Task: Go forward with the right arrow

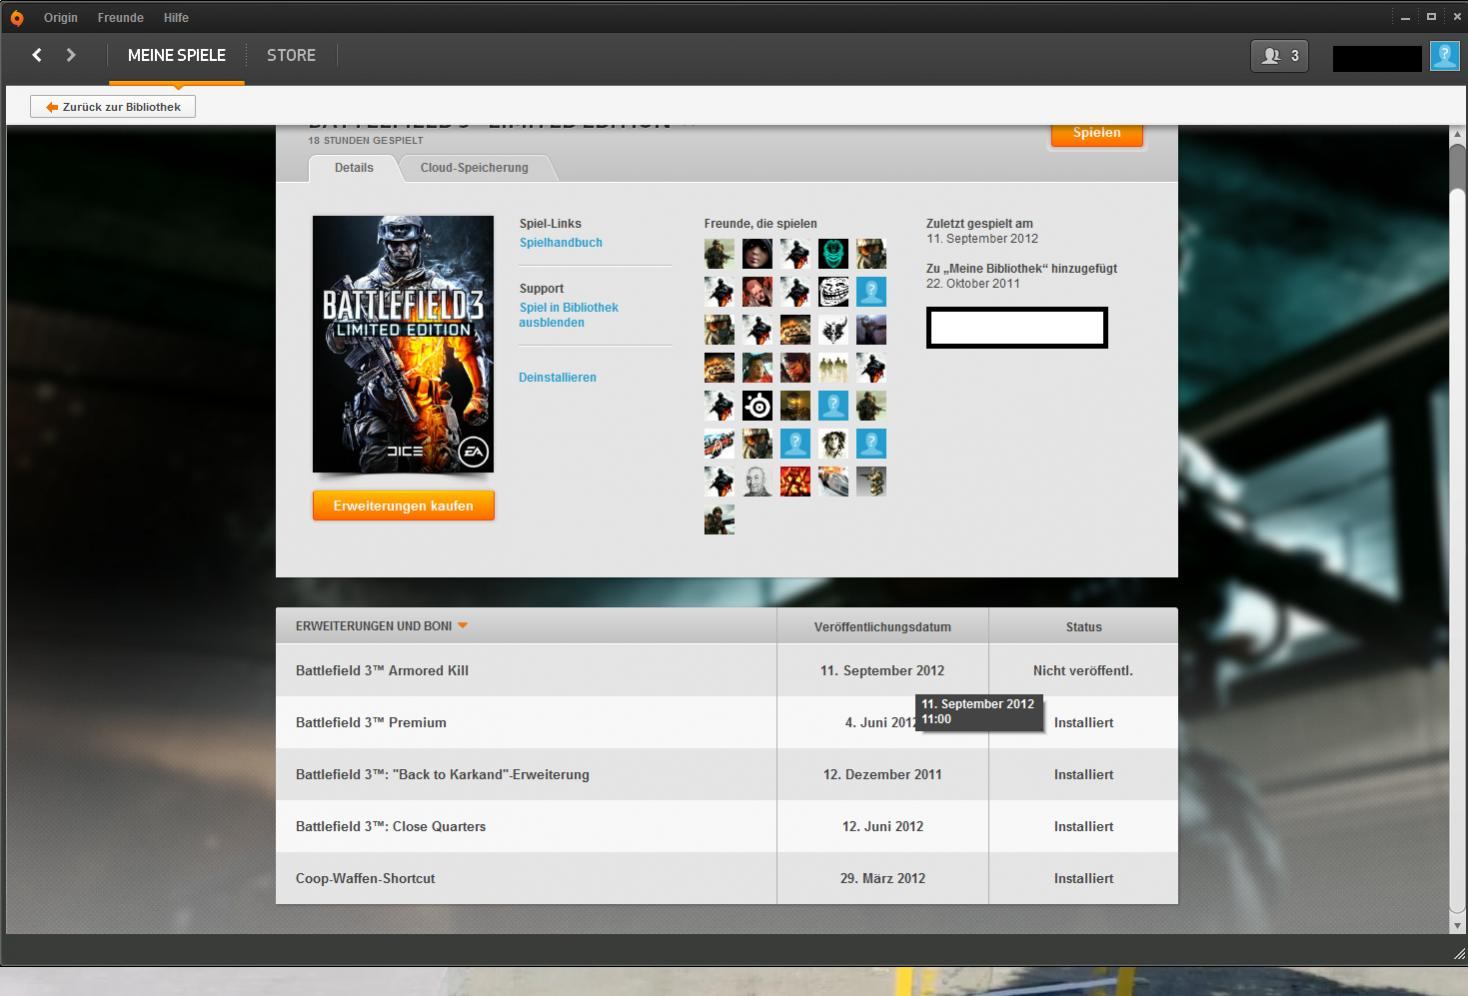Action: coord(71,55)
